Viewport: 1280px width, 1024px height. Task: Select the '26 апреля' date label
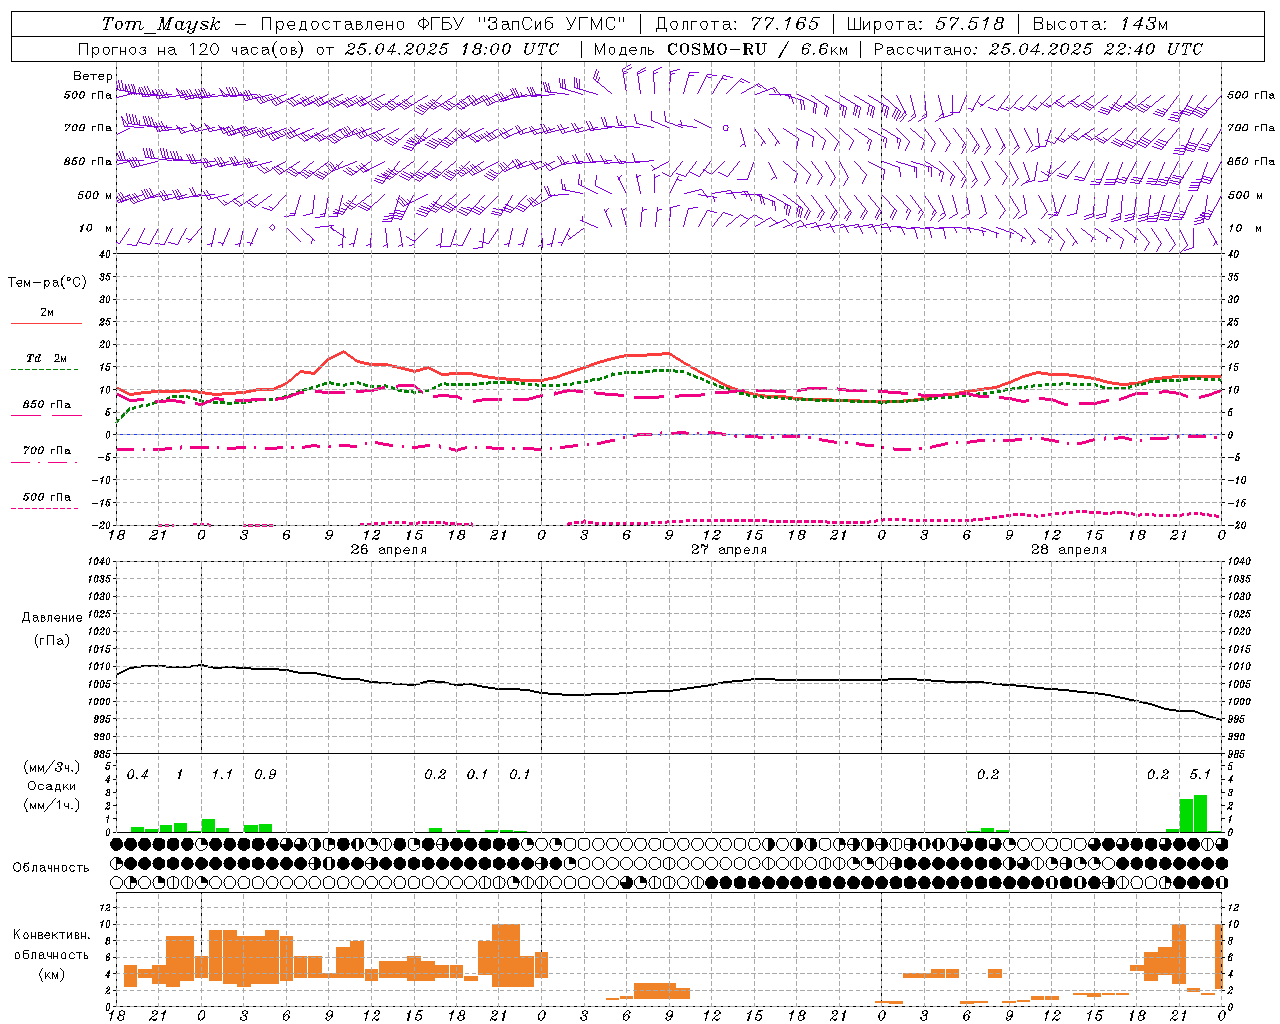(x=388, y=550)
